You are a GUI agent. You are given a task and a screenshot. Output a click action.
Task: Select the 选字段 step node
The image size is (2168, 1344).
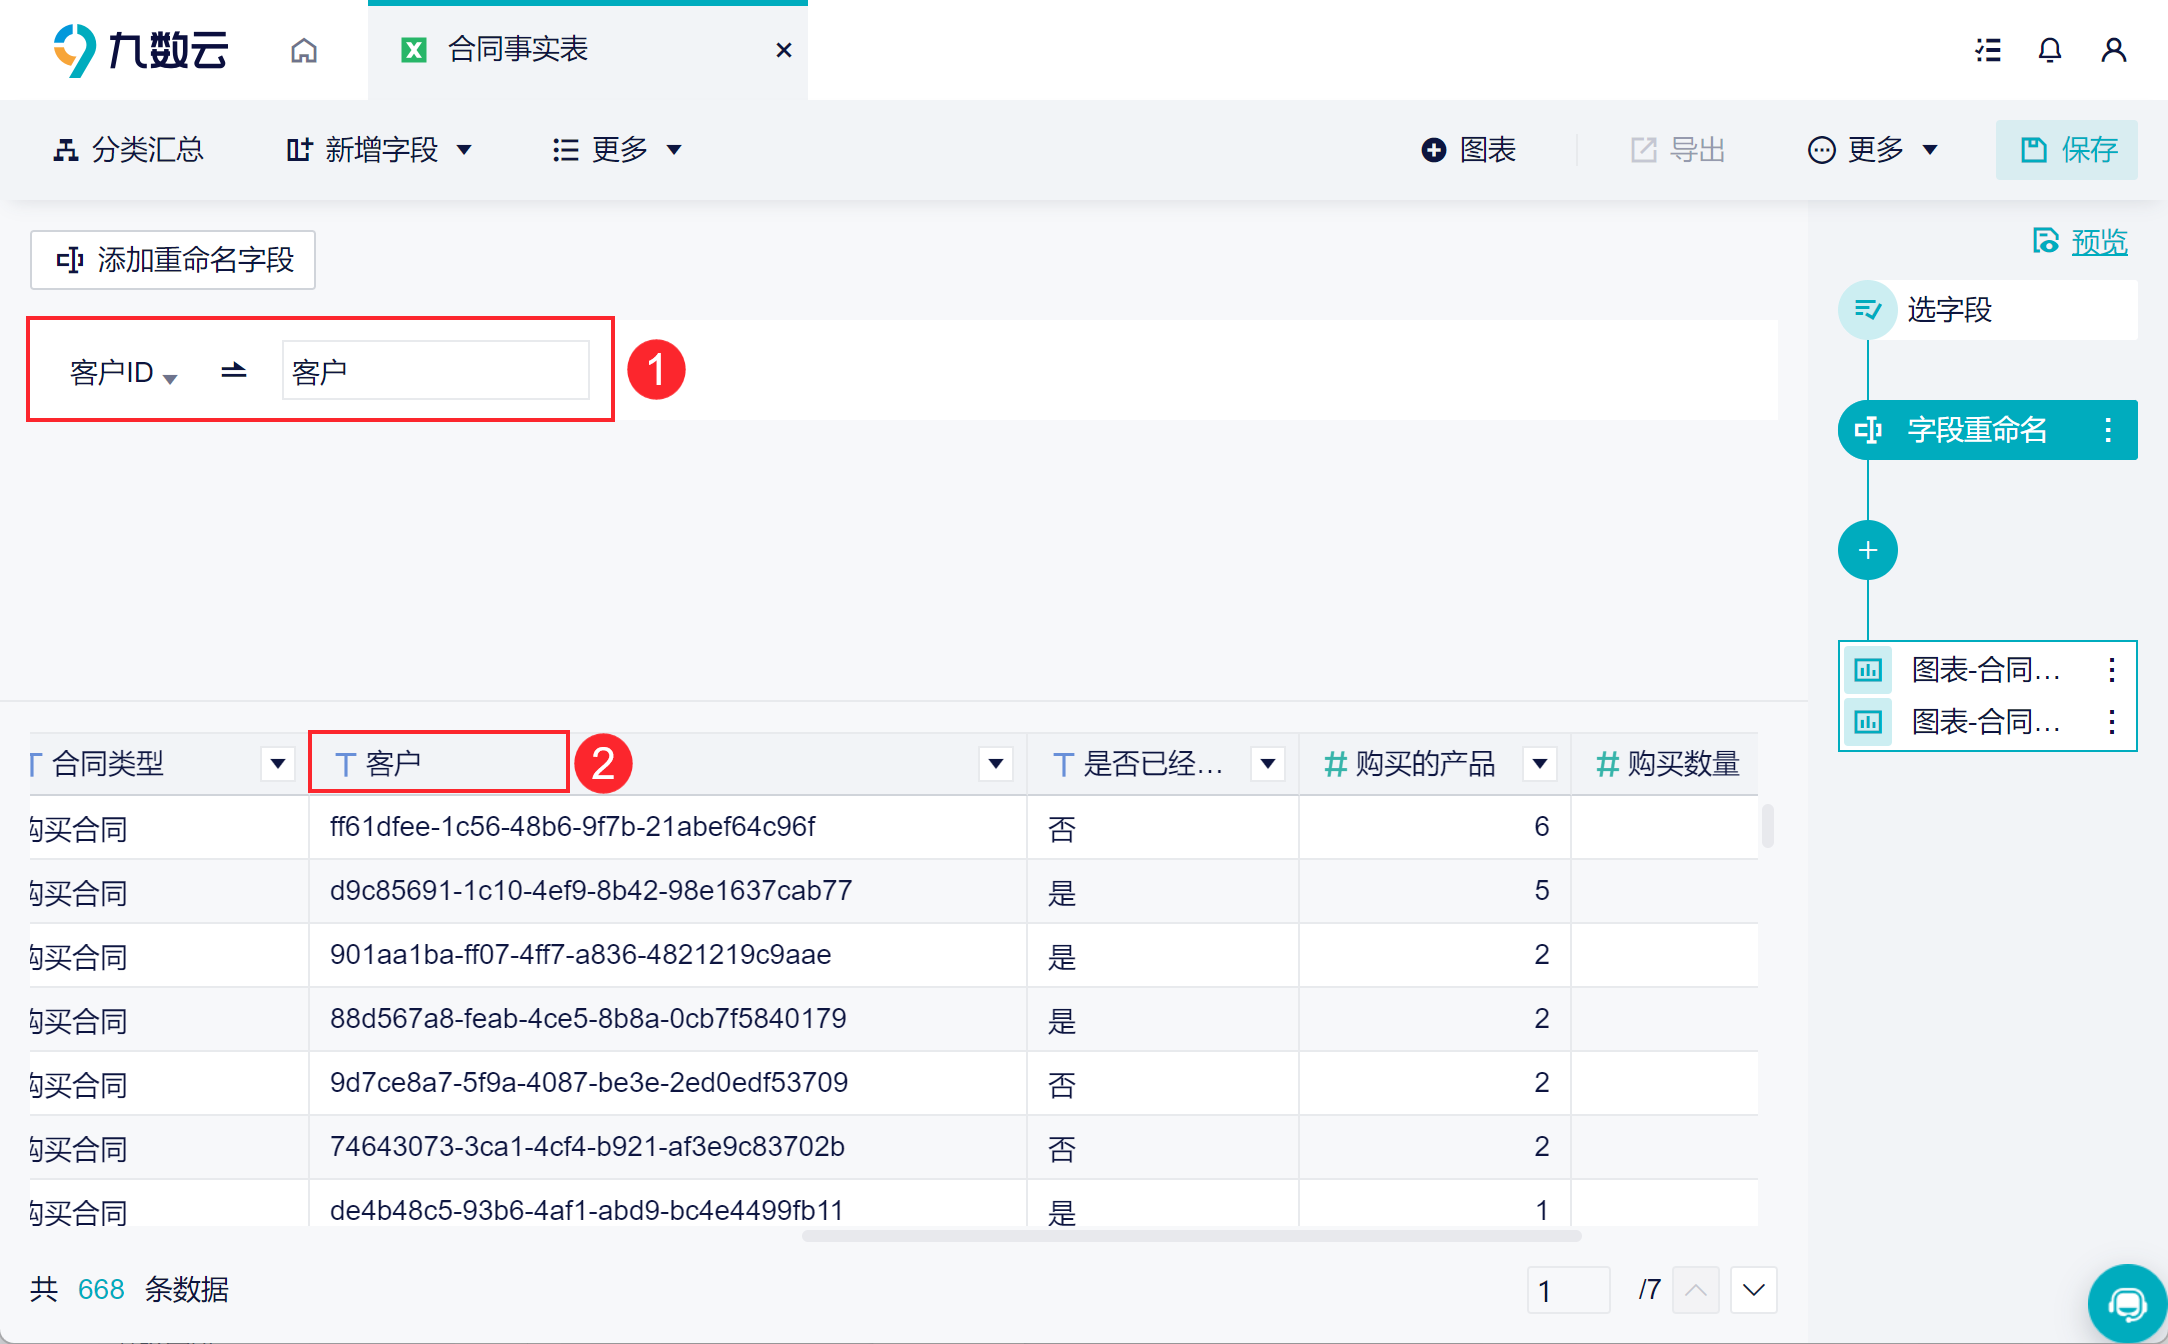click(1948, 310)
